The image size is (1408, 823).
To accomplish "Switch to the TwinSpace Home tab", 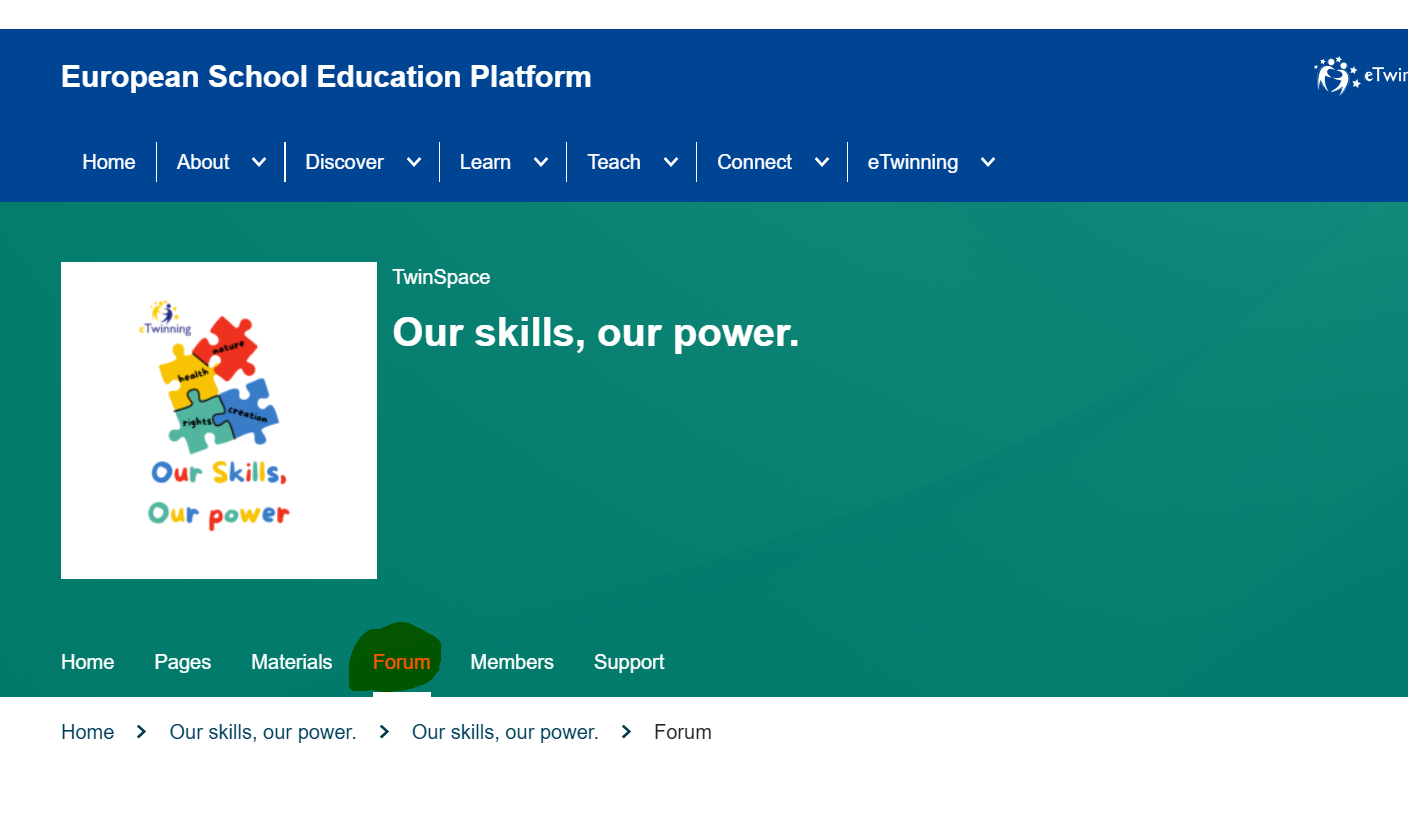I will [88, 662].
